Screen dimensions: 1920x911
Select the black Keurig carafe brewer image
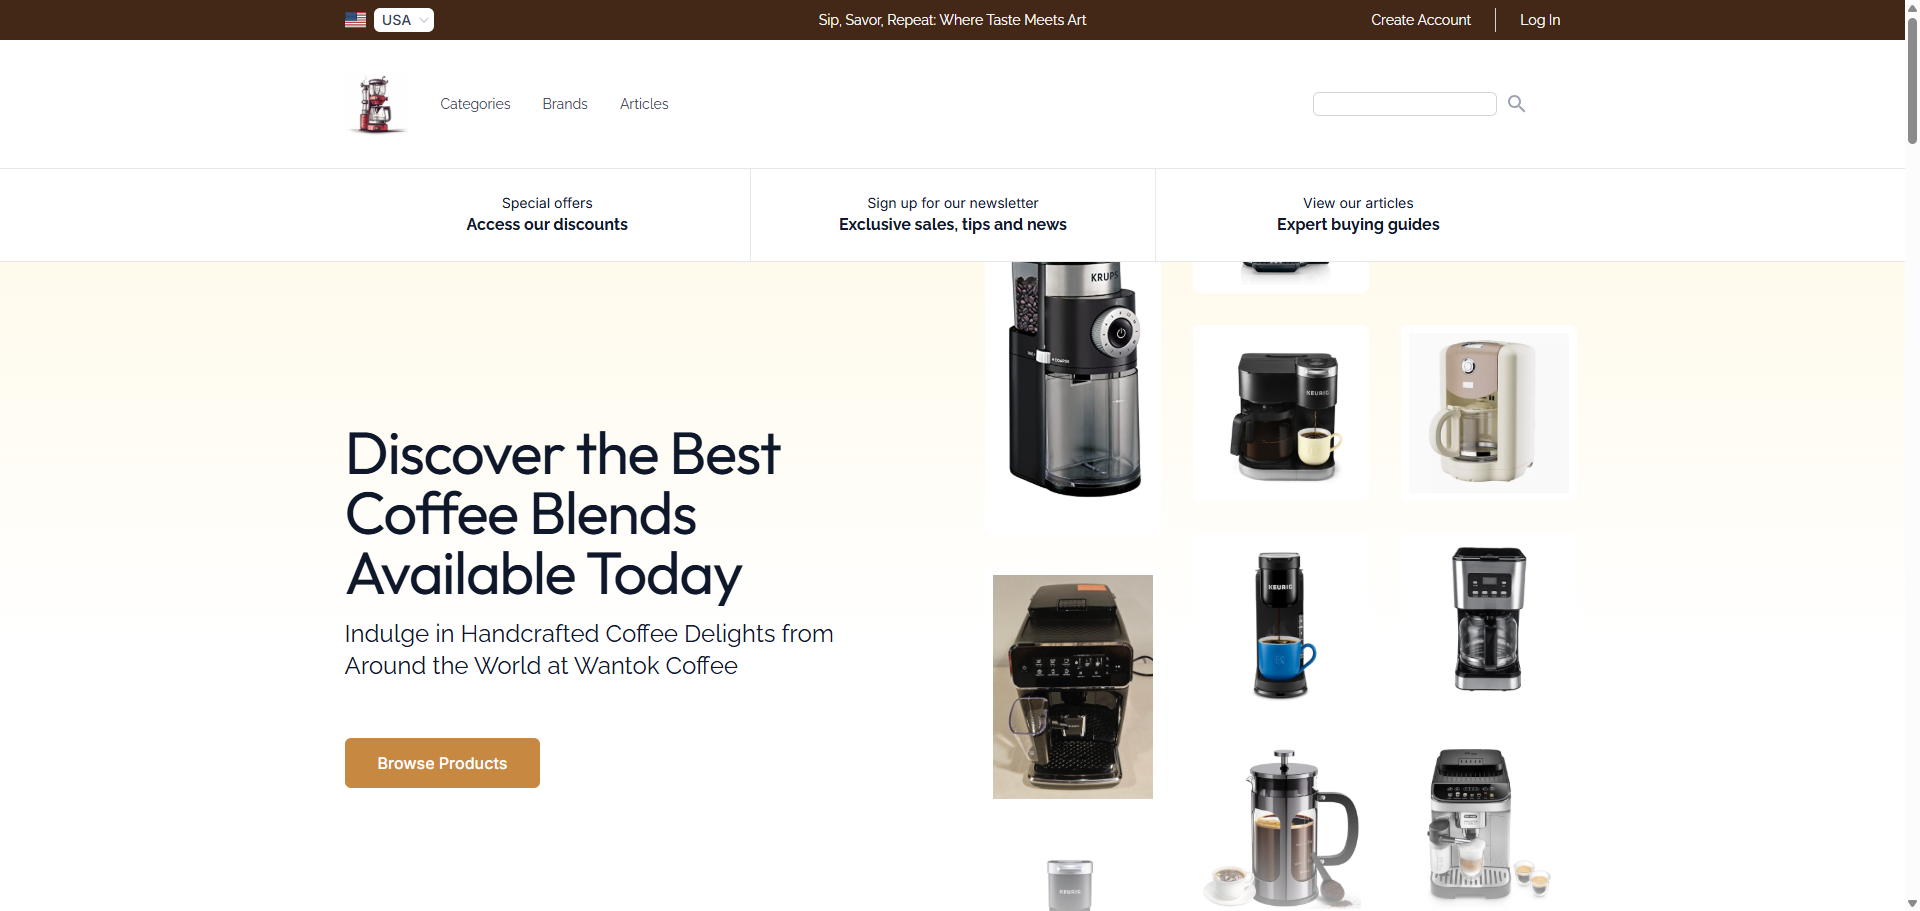[1281, 413]
